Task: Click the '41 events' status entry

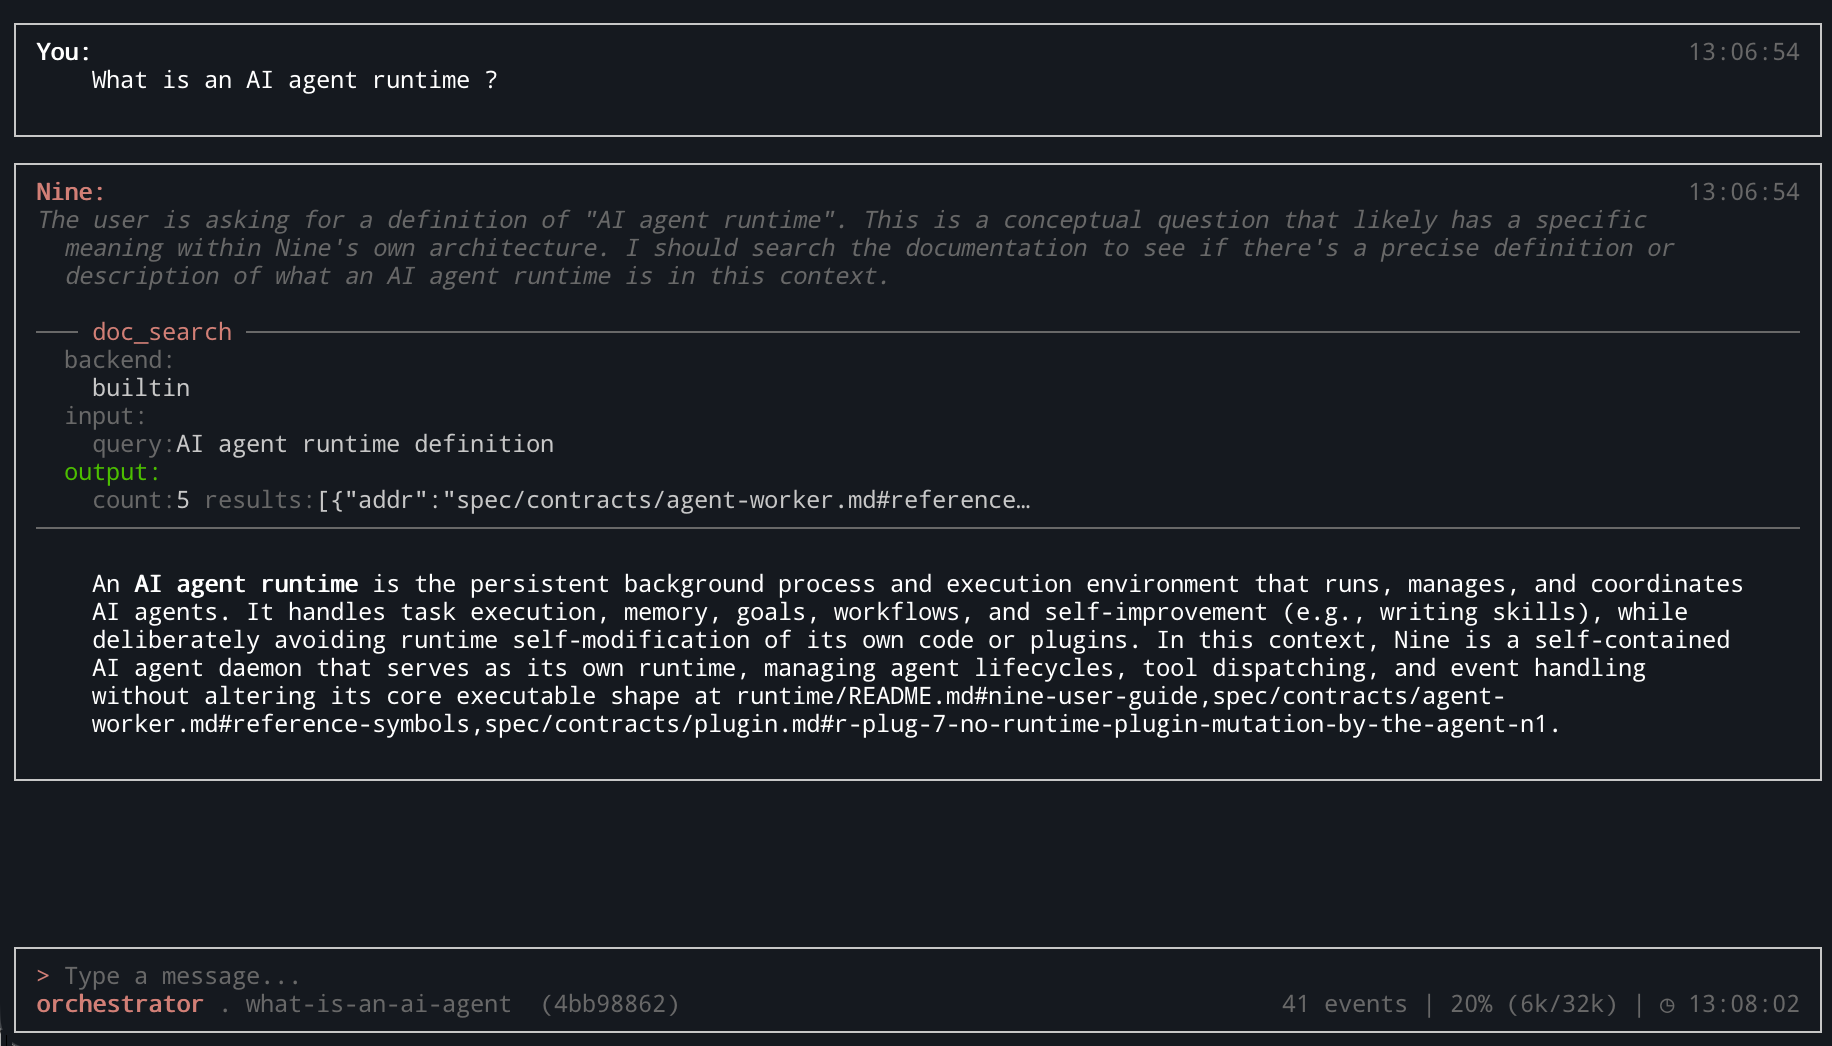Action: [1344, 1004]
